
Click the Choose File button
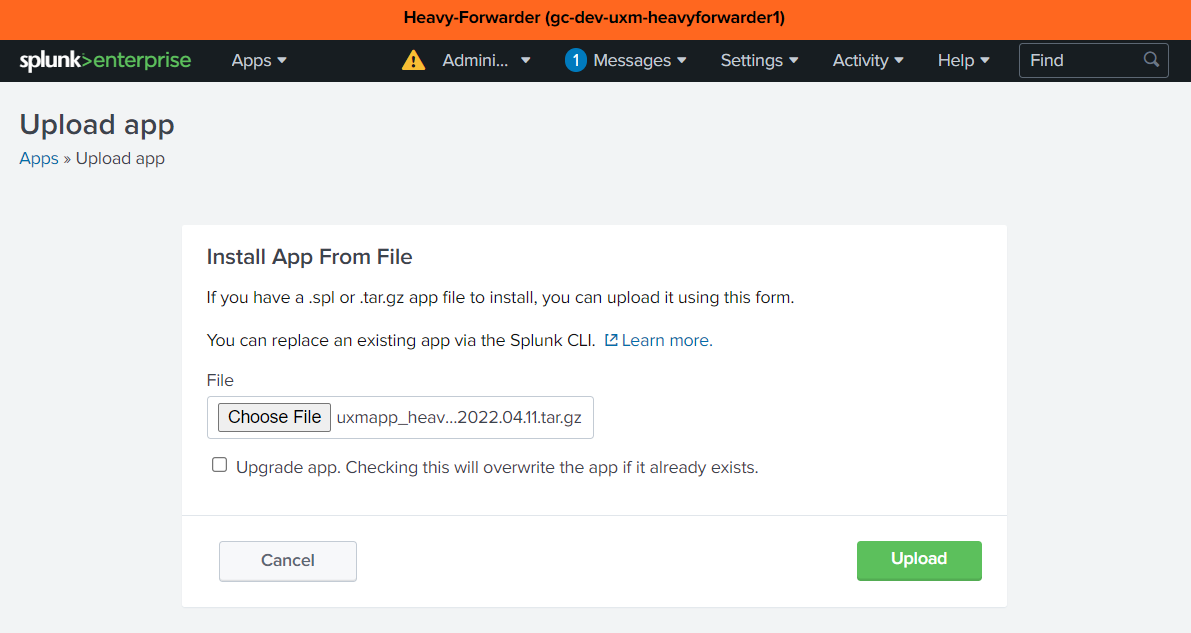[x=274, y=417]
